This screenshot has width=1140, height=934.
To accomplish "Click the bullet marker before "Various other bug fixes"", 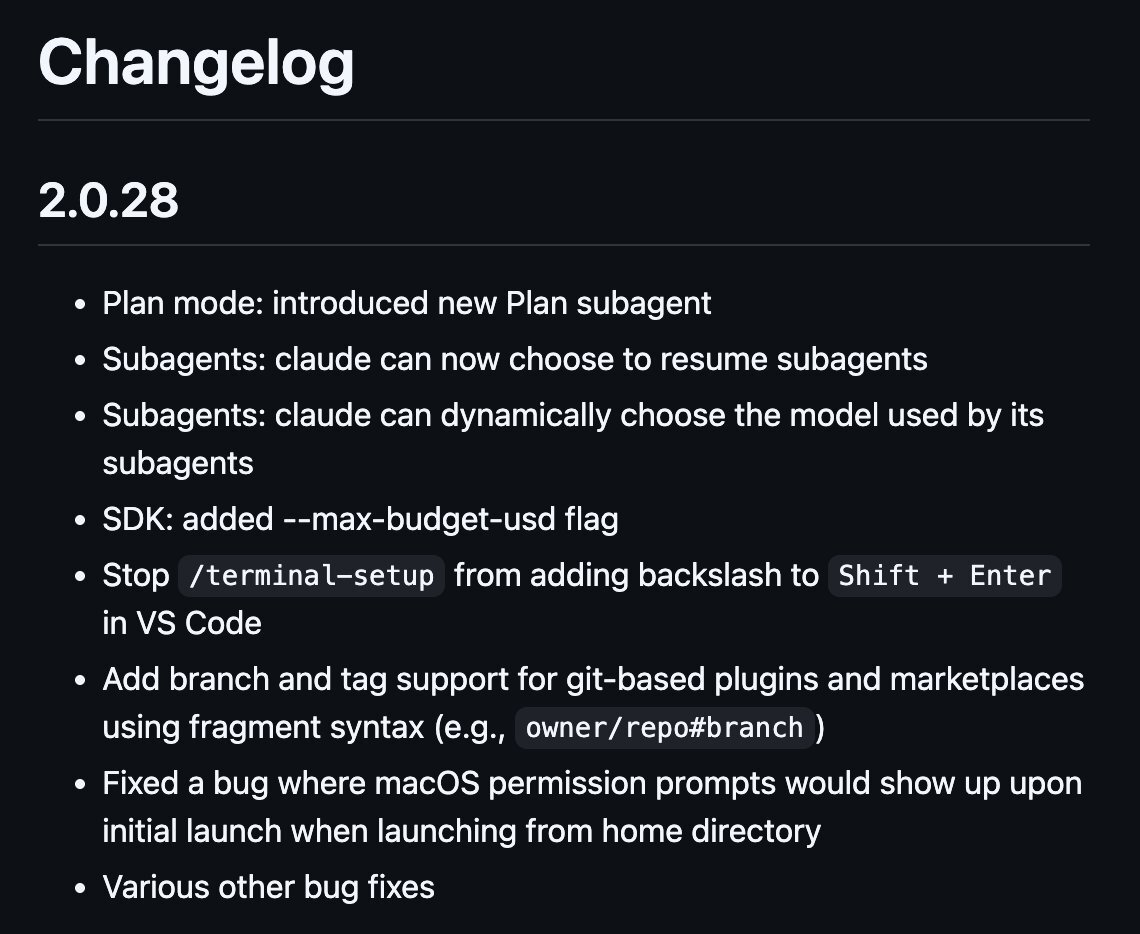I will pyautogui.click(x=82, y=888).
